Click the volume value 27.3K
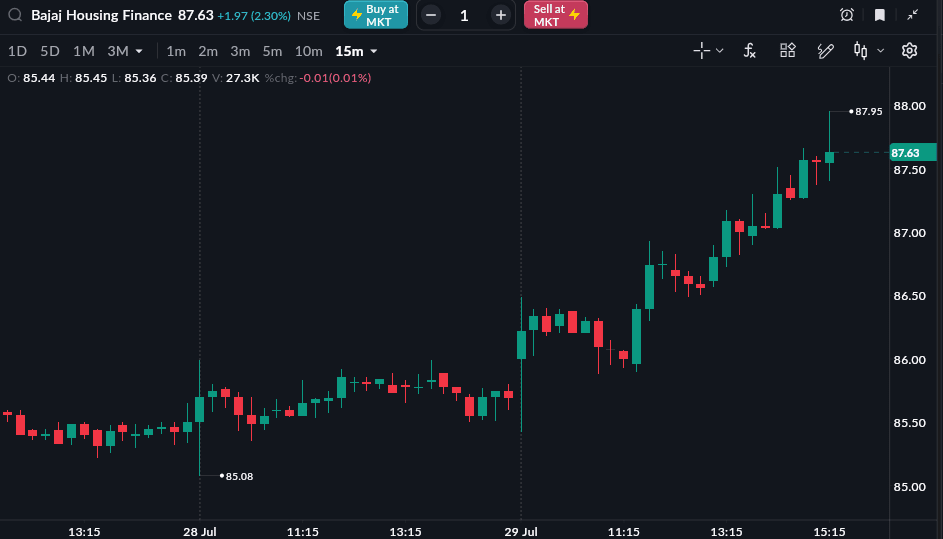This screenshot has width=943, height=539. pyautogui.click(x=242, y=78)
